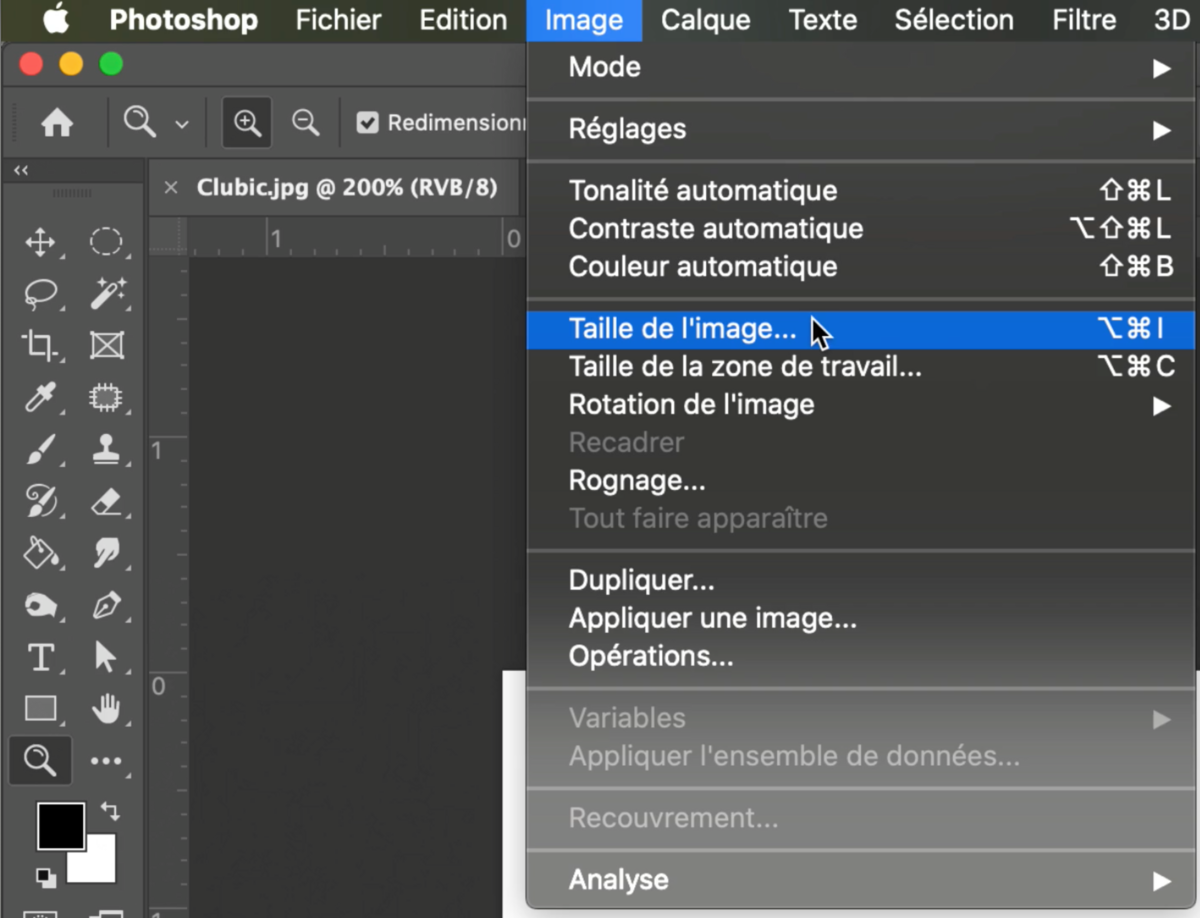Swap foreground and background colors
The width and height of the screenshot is (1200, 918).
tap(110, 812)
